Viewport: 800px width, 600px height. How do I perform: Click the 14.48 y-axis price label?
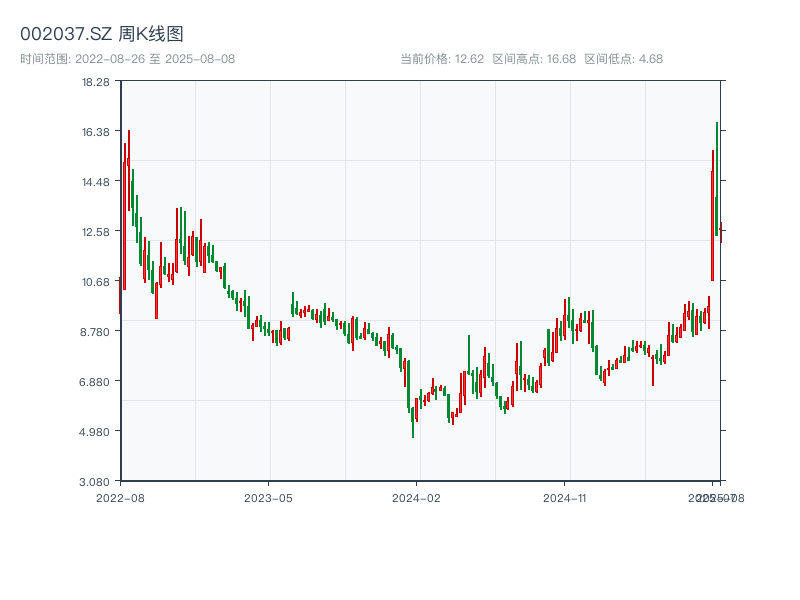click(96, 182)
